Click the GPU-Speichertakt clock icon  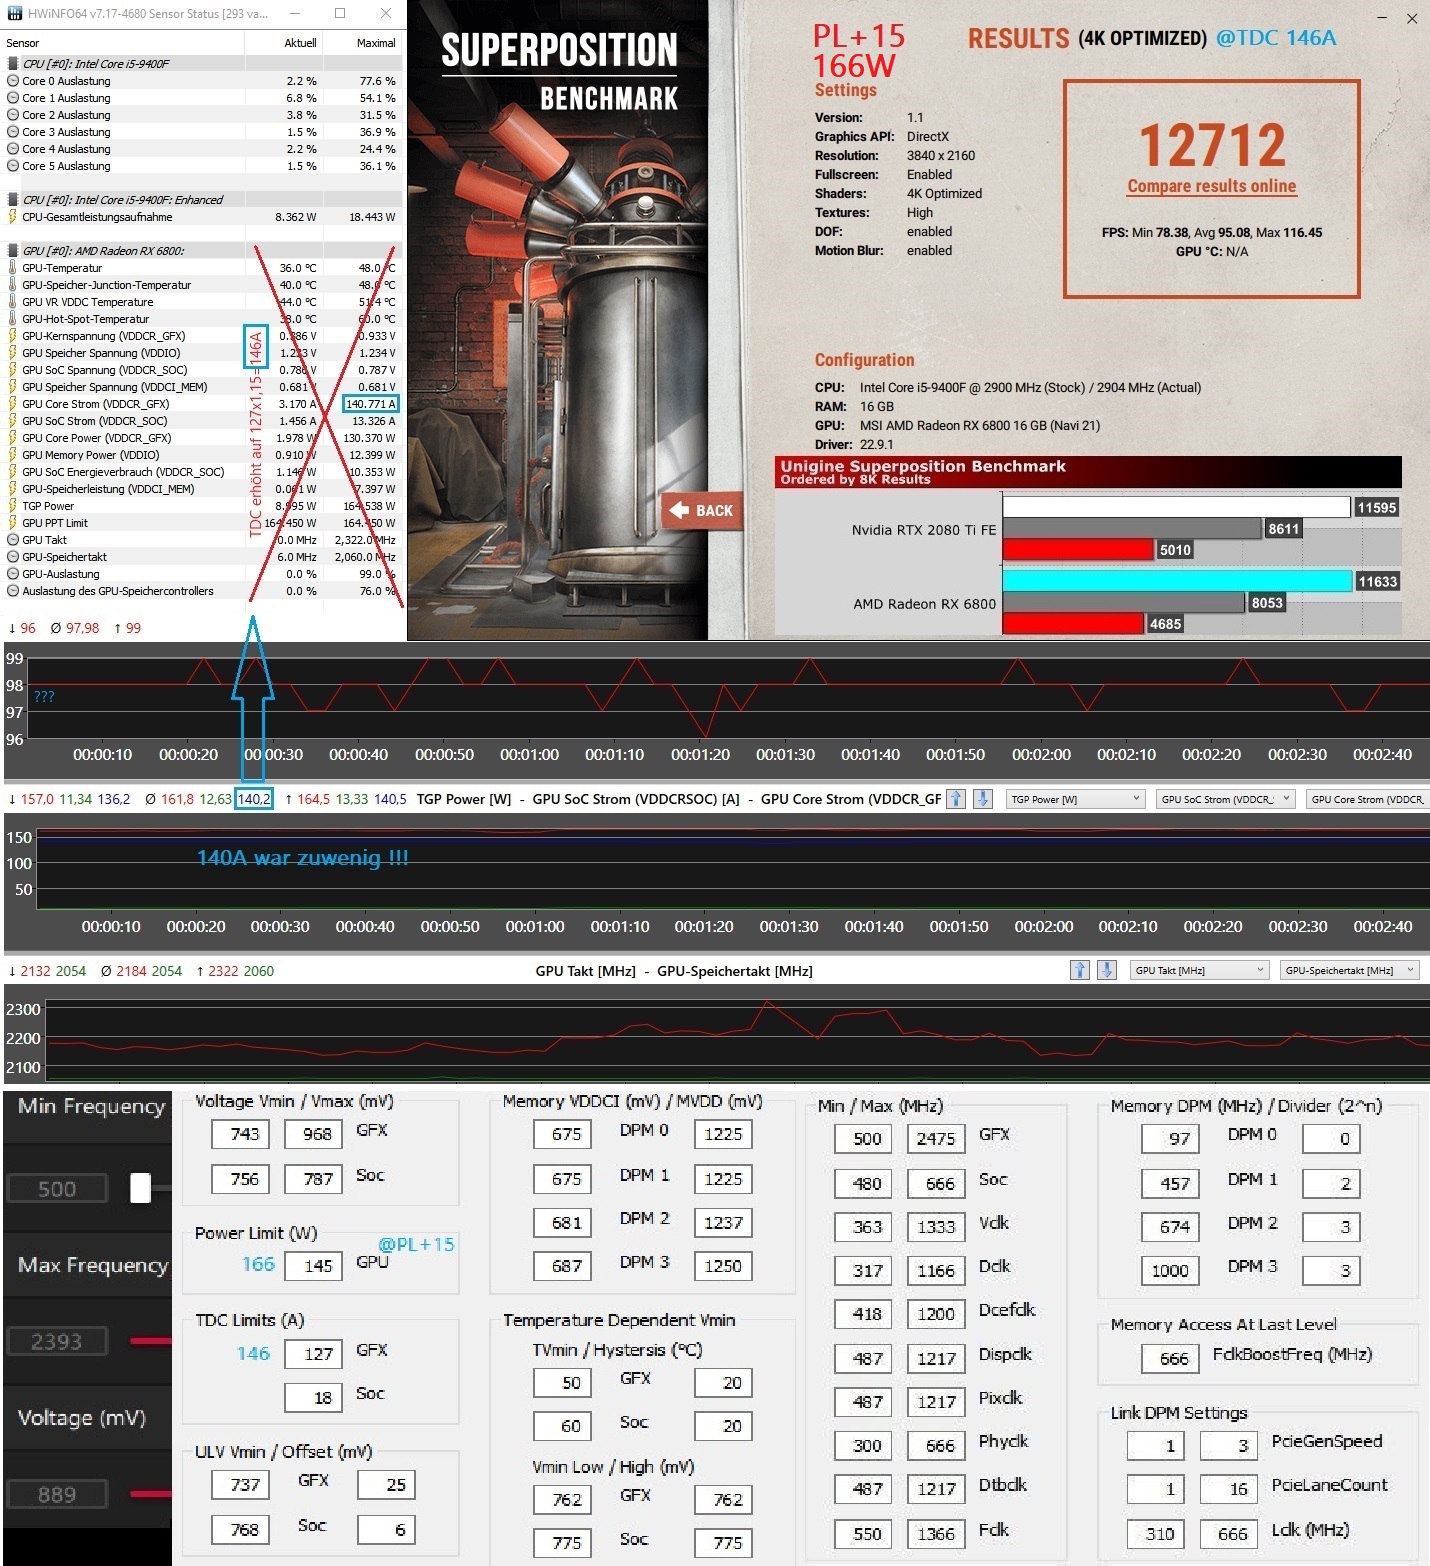(13, 557)
